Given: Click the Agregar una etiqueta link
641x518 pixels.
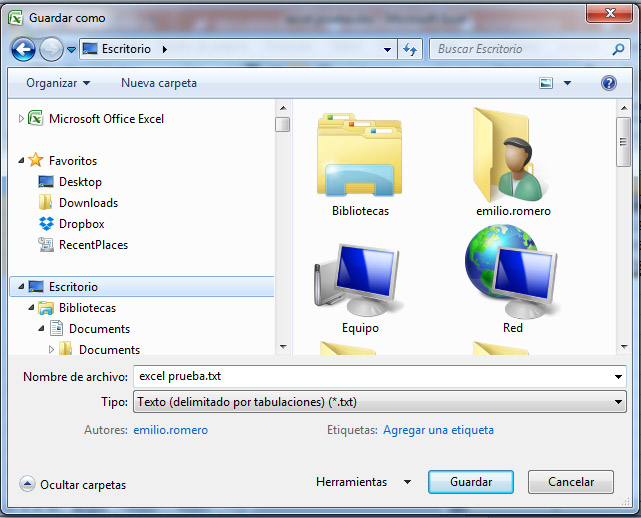Looking at the screenshot, I should [438, 430].
